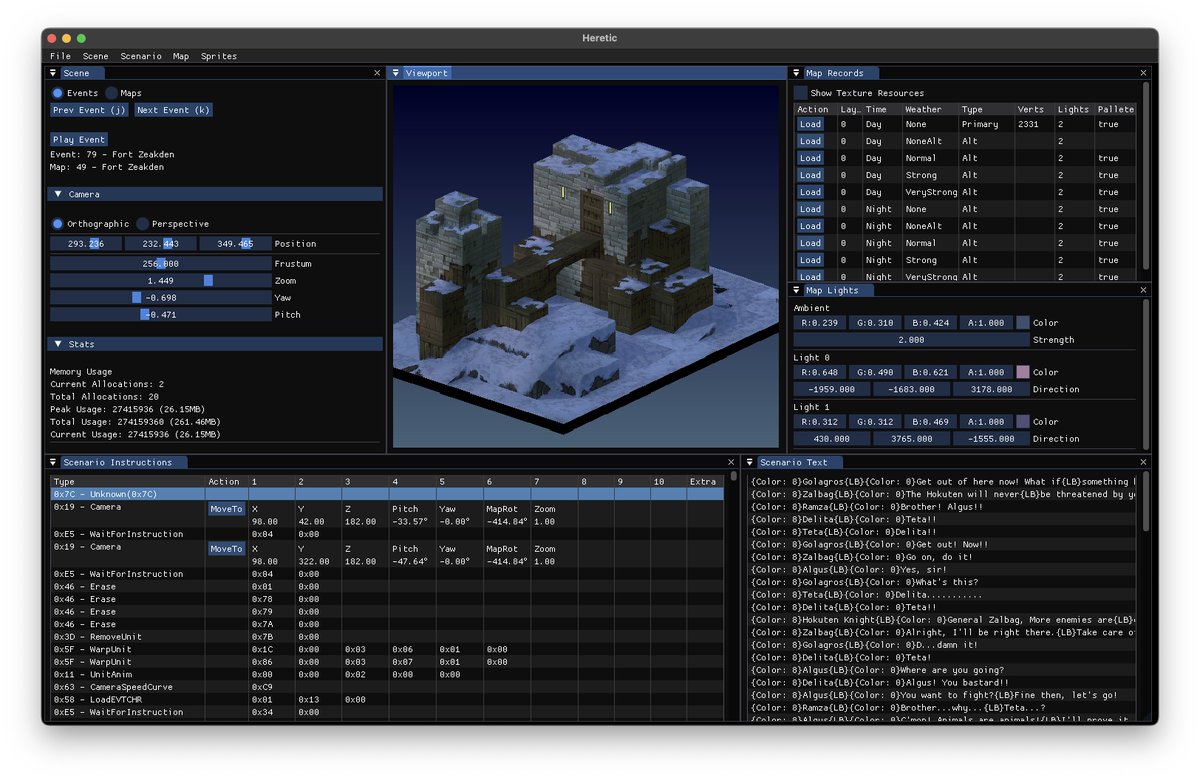Viewport: 1200px width, 780px height.
Task: Choose Orthographic camera mode
Action: coord(58,224)
